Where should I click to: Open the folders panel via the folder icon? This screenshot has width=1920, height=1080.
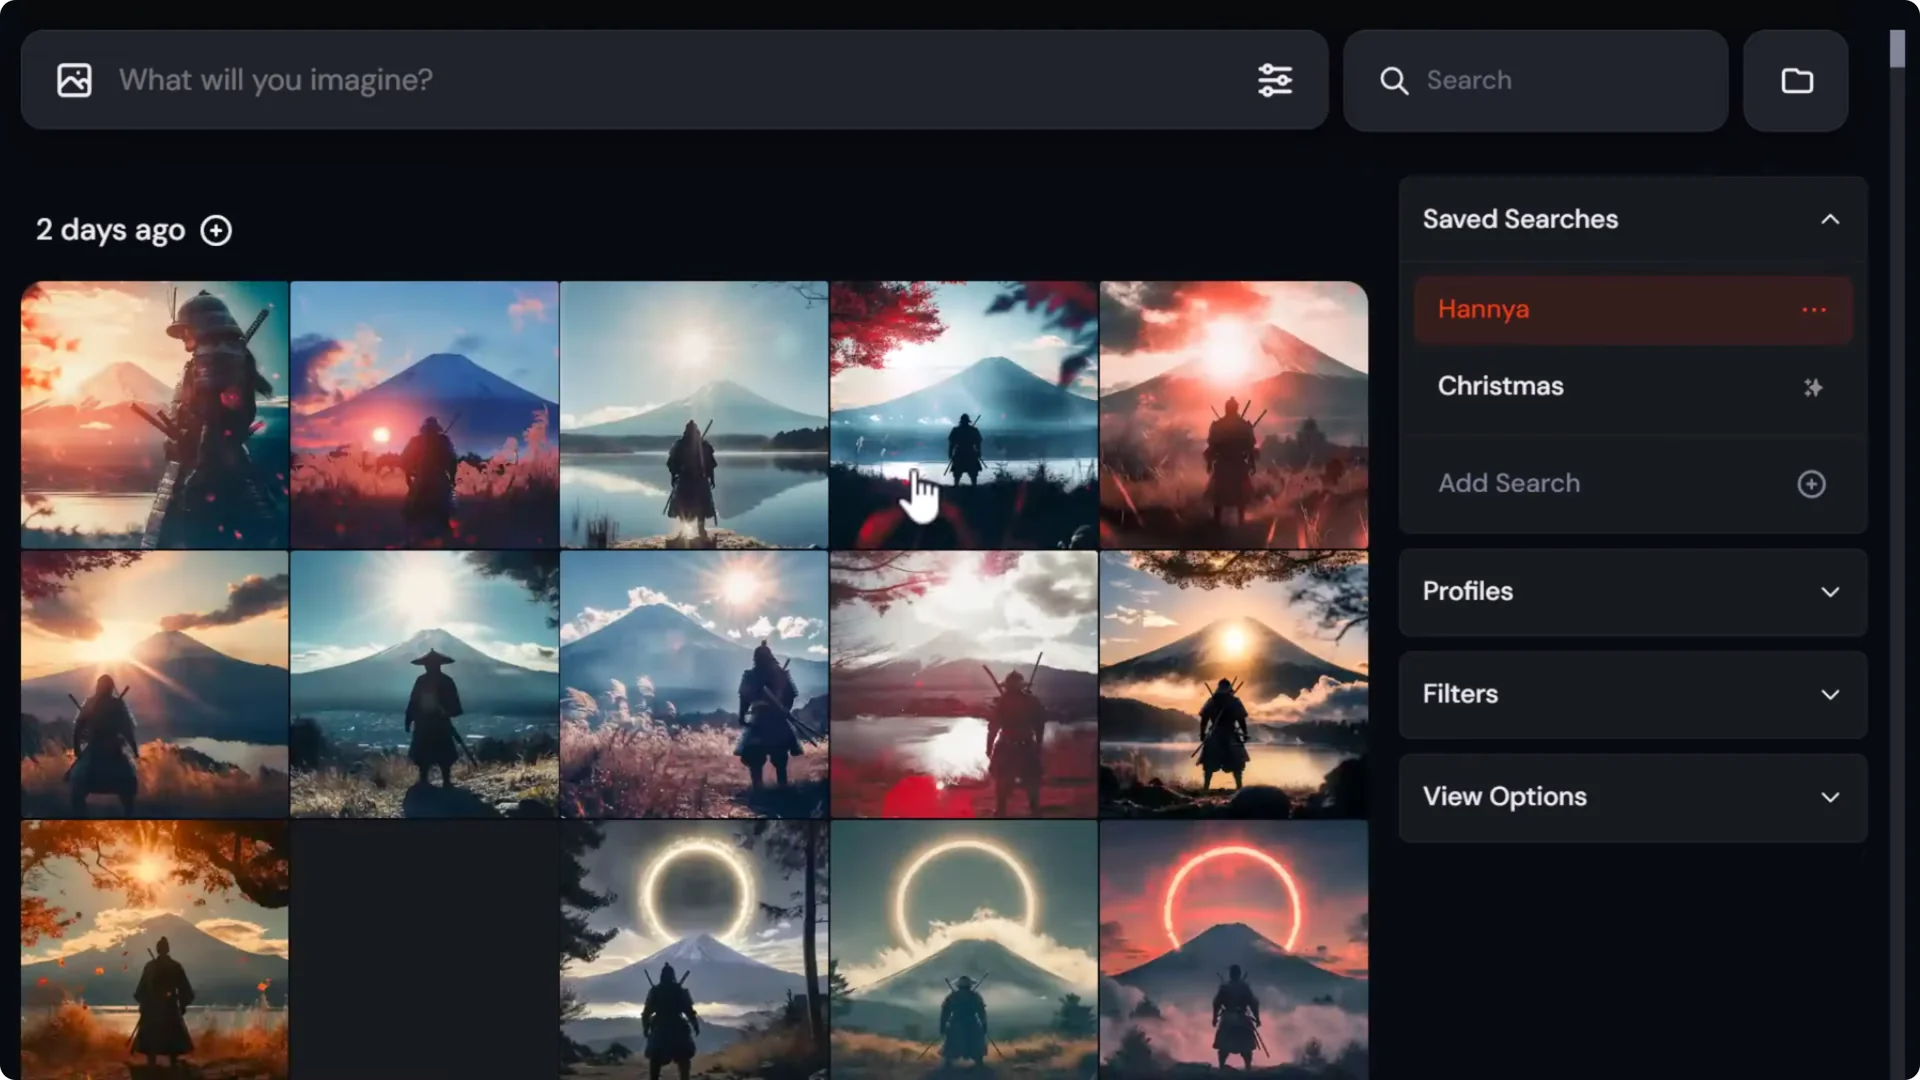coord(1795,80)
